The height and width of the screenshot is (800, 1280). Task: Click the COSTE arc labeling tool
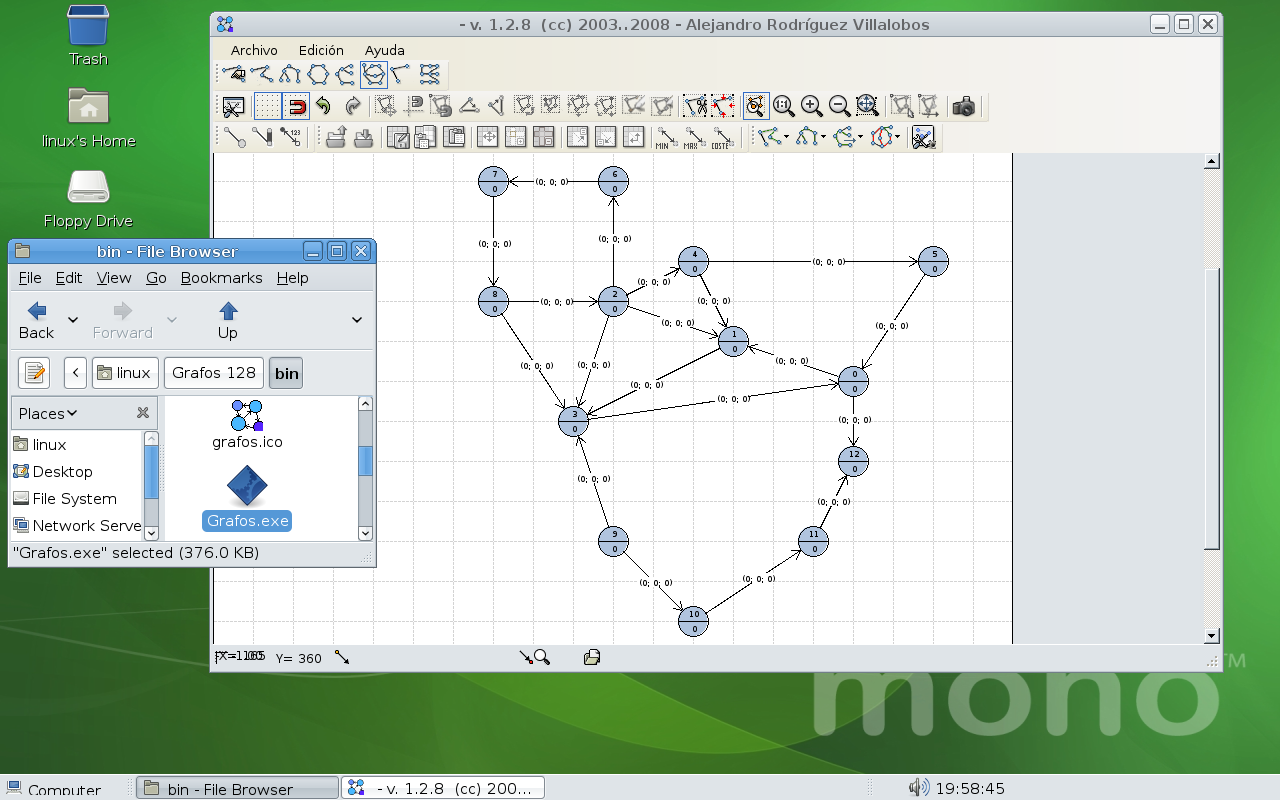(x=721, y=138)
